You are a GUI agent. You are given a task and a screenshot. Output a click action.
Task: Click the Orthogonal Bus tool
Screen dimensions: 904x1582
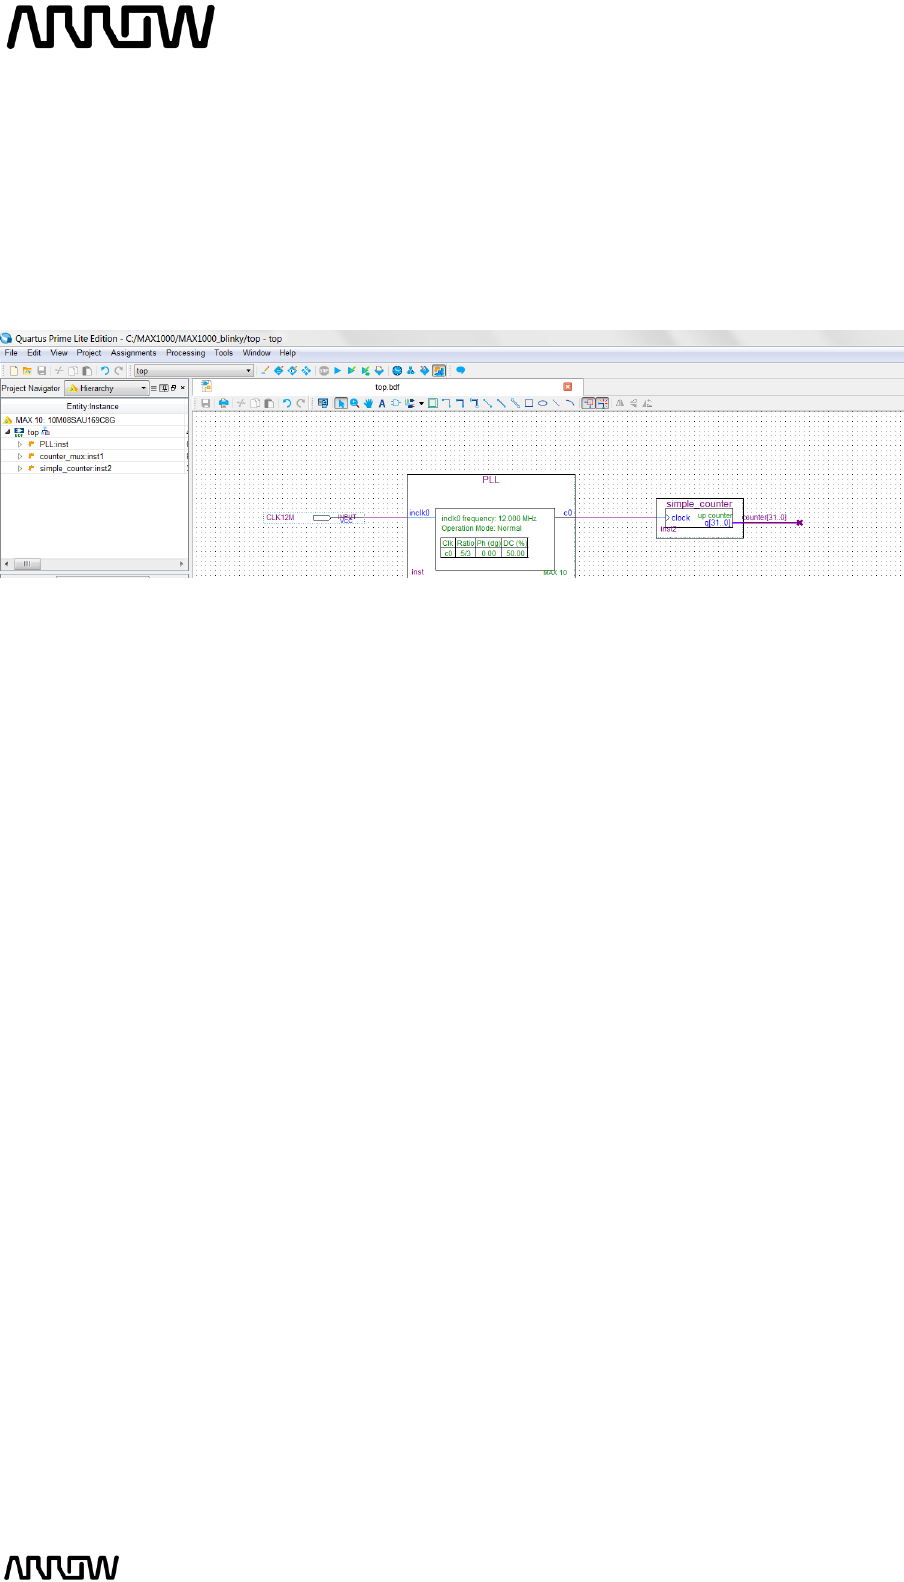(460, 403)
